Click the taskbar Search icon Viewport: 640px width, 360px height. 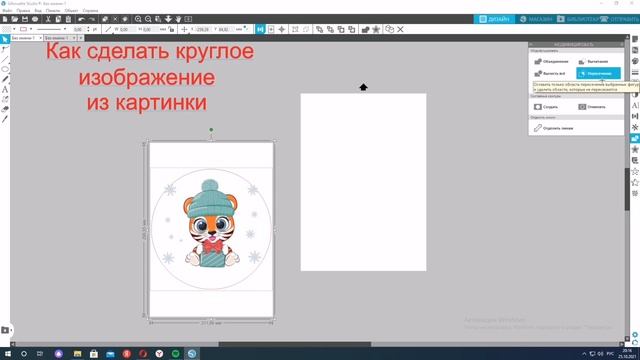point(24,353)
